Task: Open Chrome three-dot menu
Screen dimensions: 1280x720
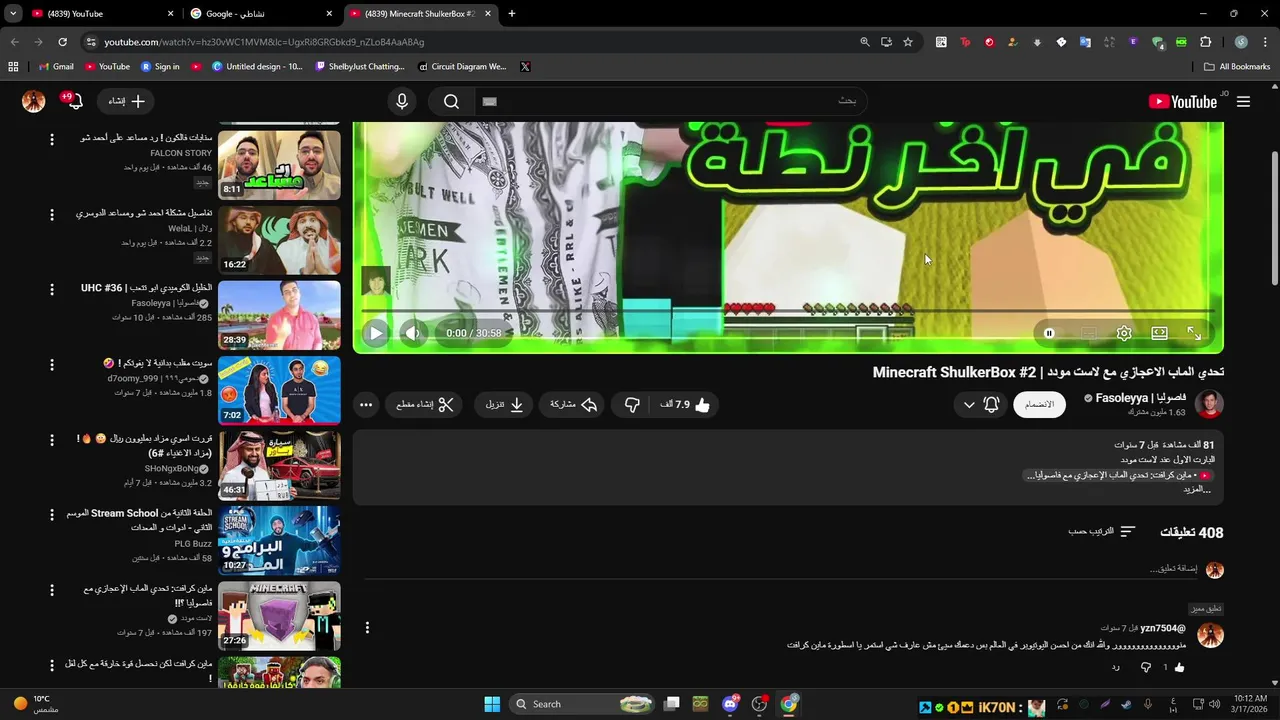Action: tap(1264, 42)
